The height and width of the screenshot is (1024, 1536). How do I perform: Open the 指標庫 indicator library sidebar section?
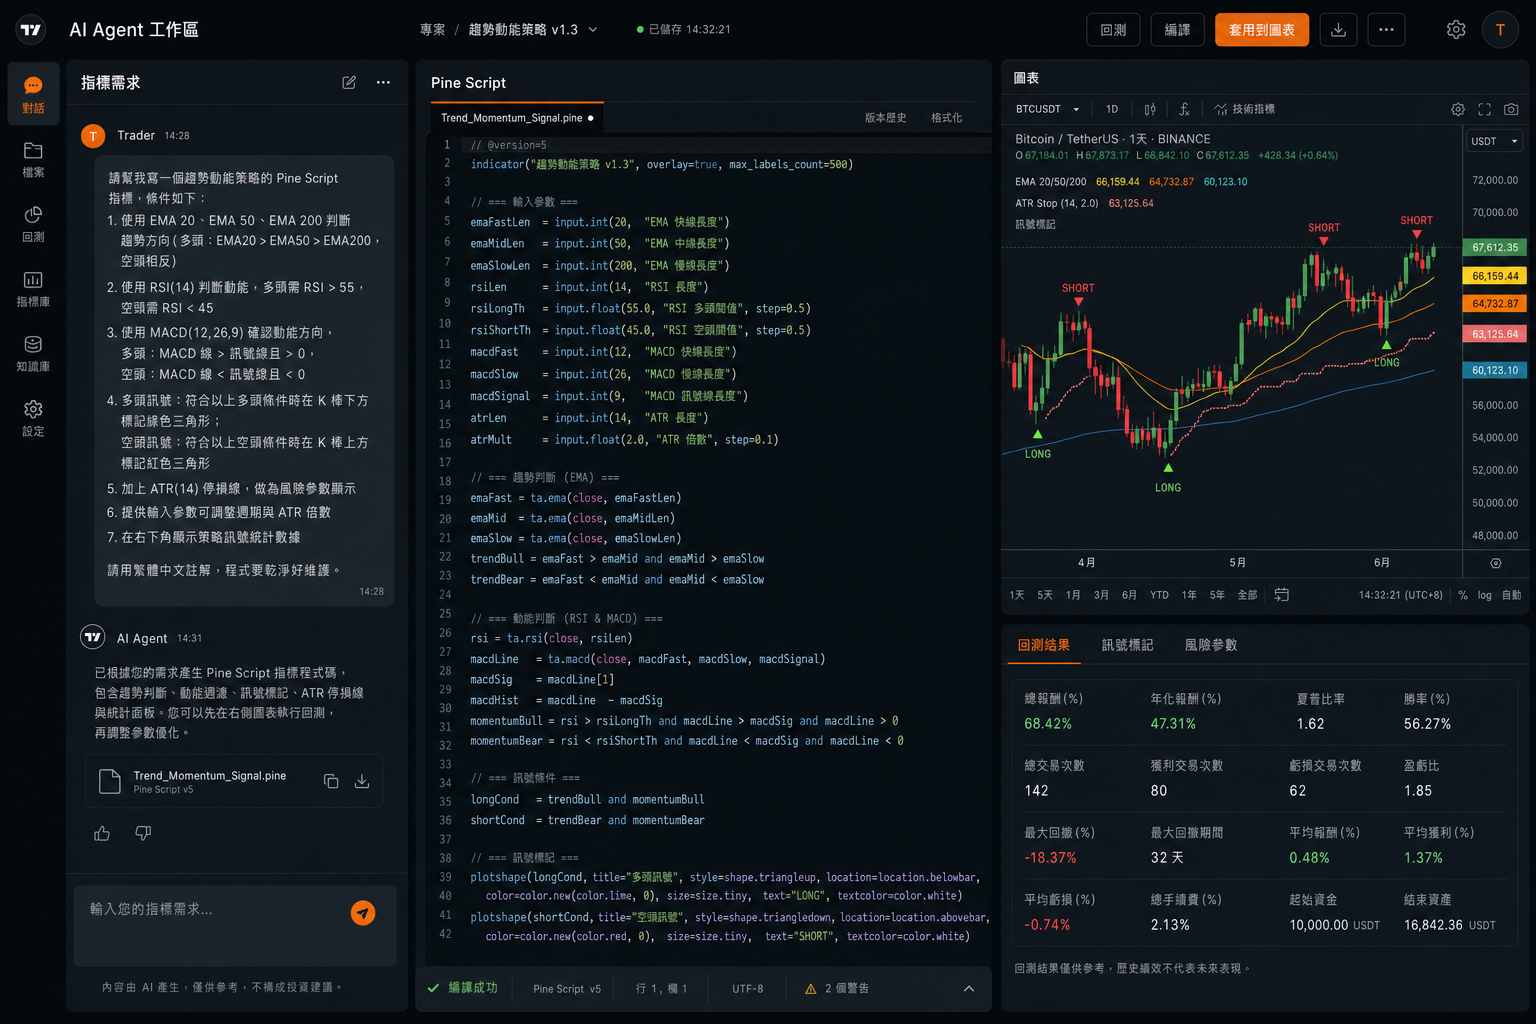33,289
